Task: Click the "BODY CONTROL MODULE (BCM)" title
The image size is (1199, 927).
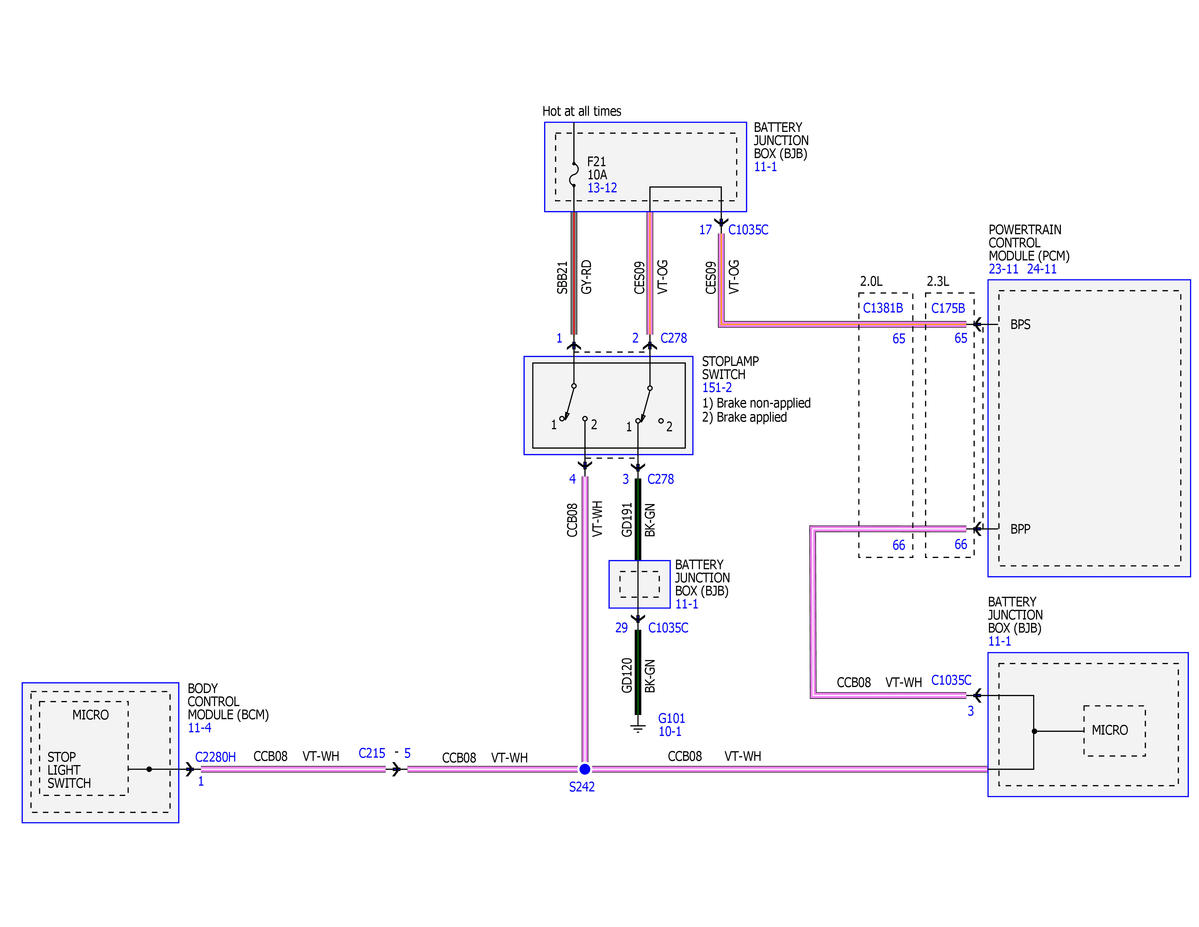Action: [x=228, y=701]
